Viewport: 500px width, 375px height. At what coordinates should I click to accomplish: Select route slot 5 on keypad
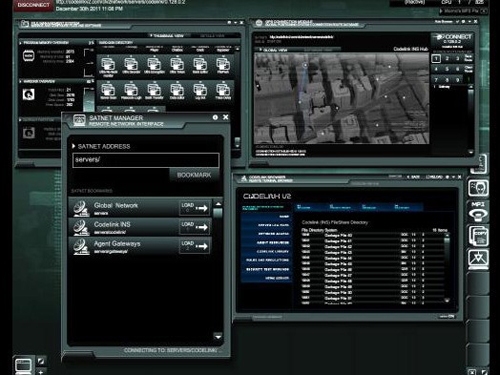[x=447, y=69]
